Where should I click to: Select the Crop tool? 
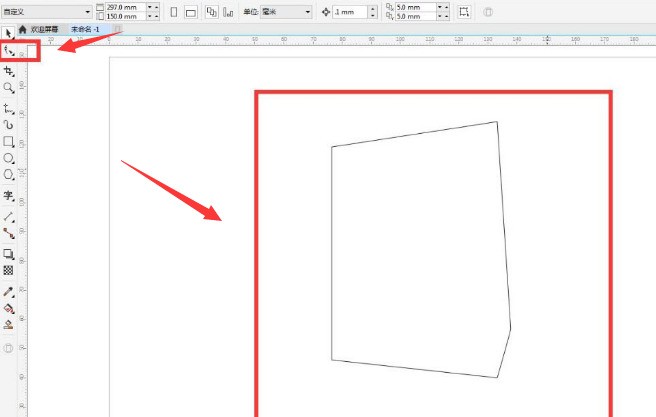pos(9,71)
